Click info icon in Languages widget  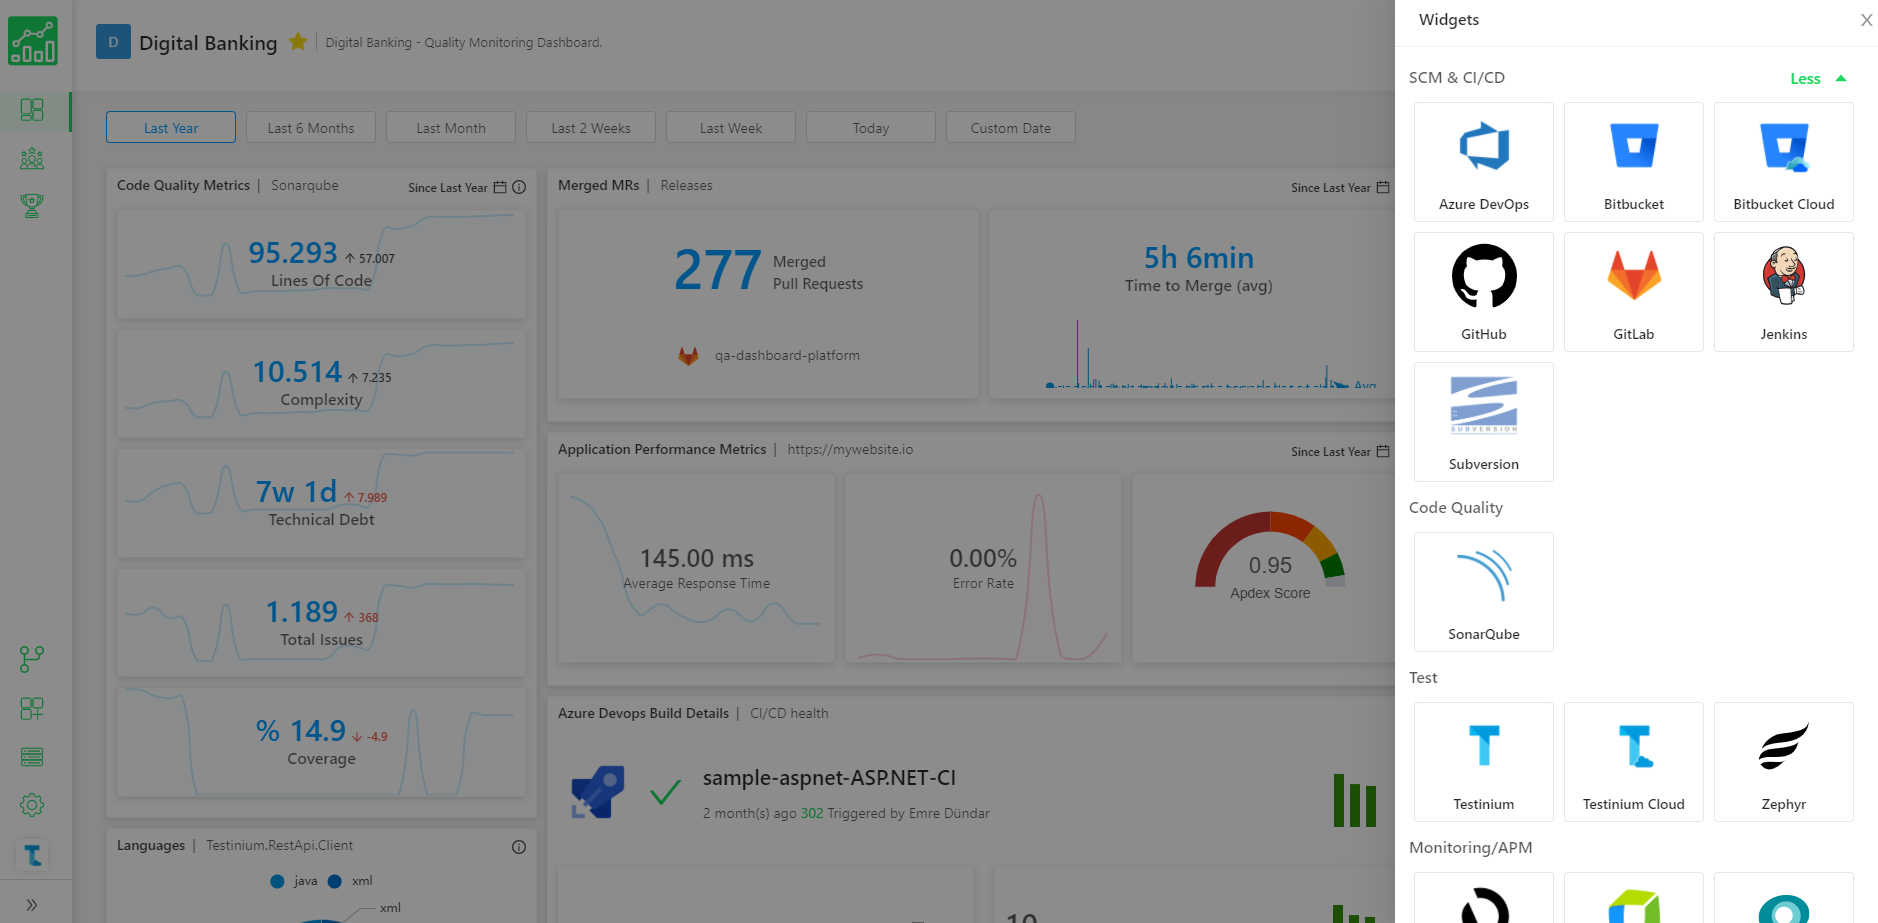519,847
